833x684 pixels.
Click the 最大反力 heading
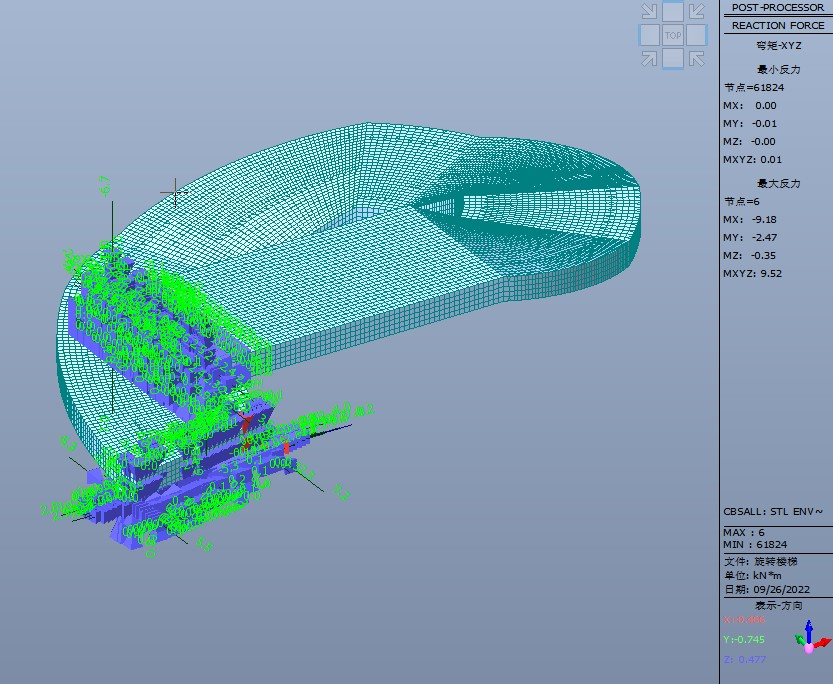click(778, 184)
